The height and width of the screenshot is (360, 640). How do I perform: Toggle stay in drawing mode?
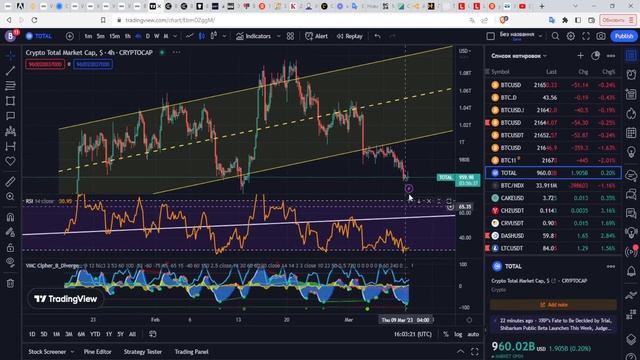10,232
